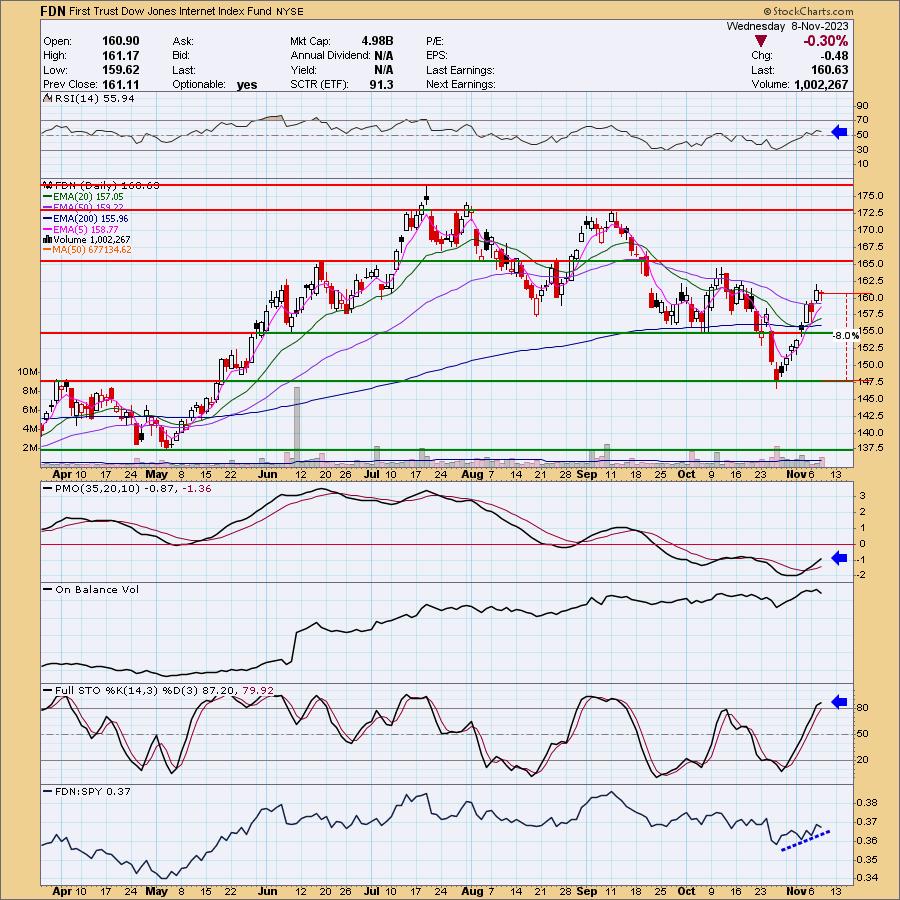Viewport: 900px width, 900px height.
Task: Click the 175.0 price axis label
Action: click(x=869, y=196)
